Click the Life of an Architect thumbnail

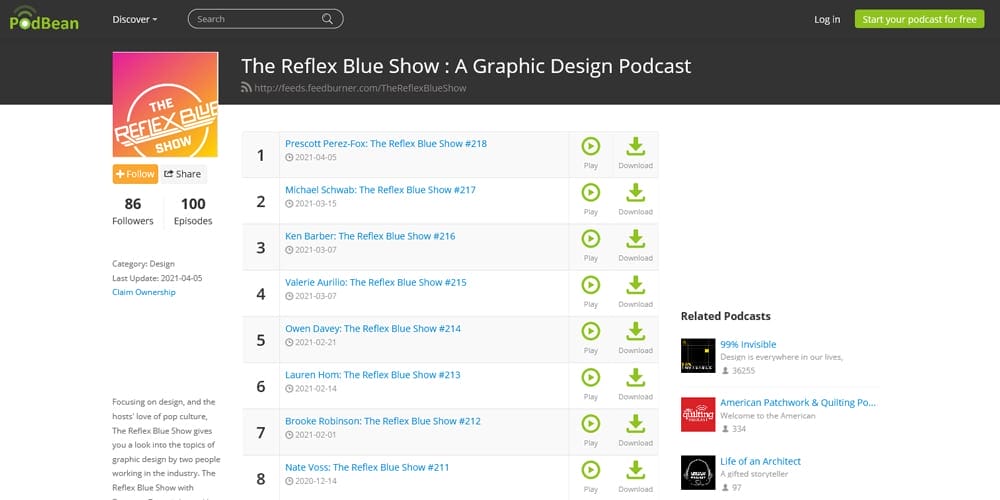(698, 473)
